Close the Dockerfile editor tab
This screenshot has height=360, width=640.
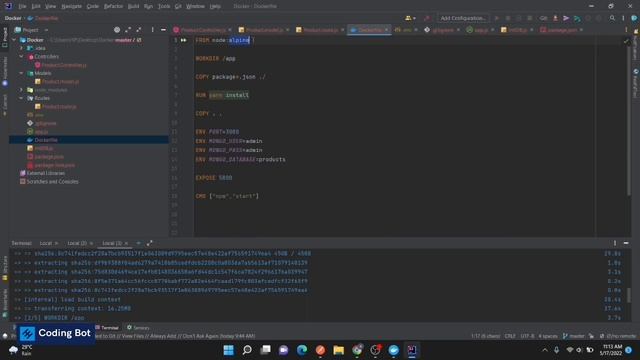[387, 30]
